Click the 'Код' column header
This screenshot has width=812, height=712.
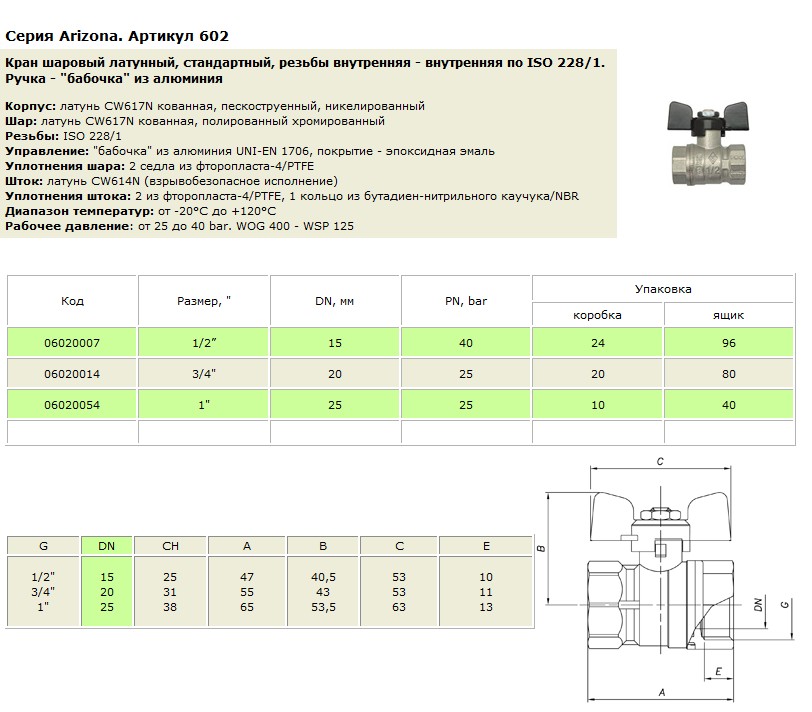tap(72, 301)
